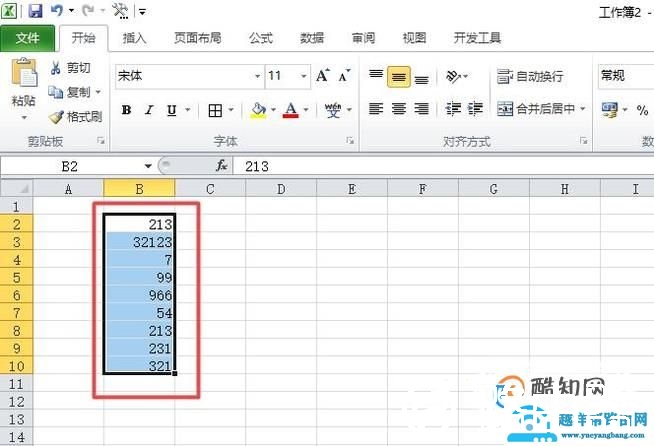
Task: Click the Decrease Indent icon
Action: click(453, 109)
